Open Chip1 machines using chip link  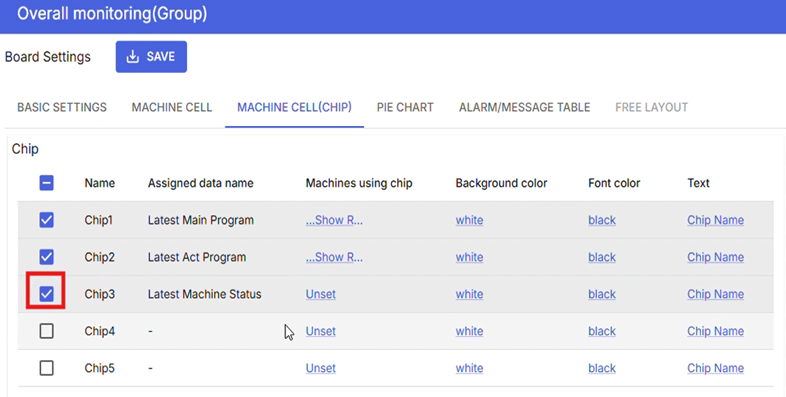coord(334,220)
